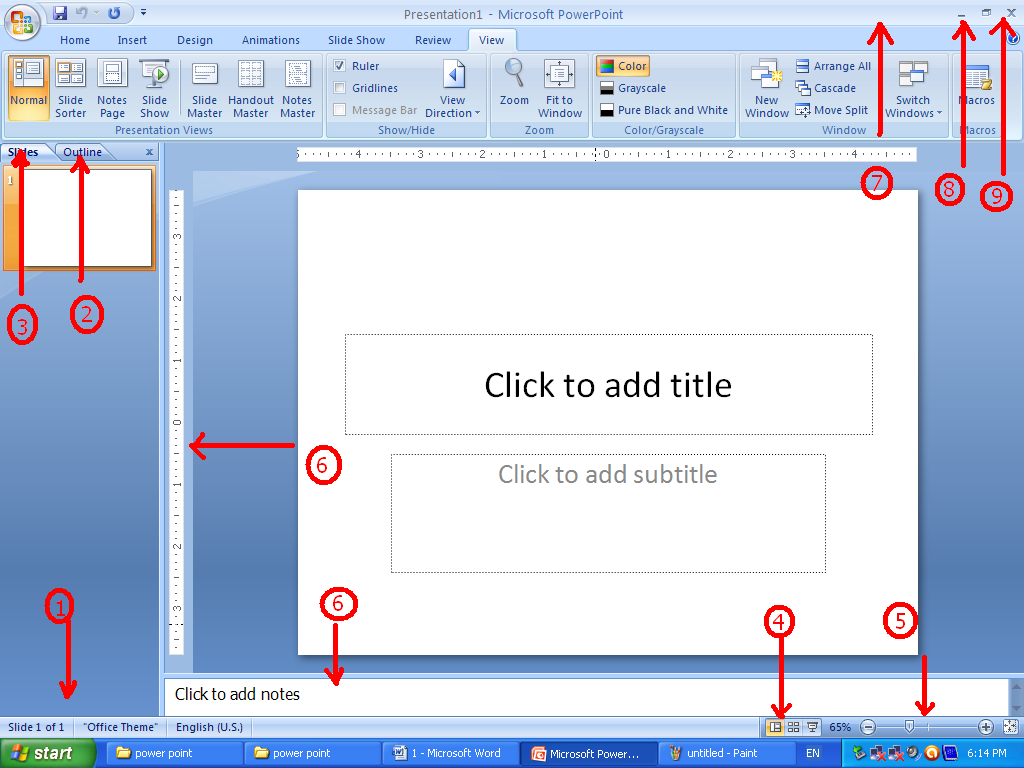Screen dimensions: 1024x768
Task: Click the English (U.S.) language indicator
Action: tap(209, 727)
